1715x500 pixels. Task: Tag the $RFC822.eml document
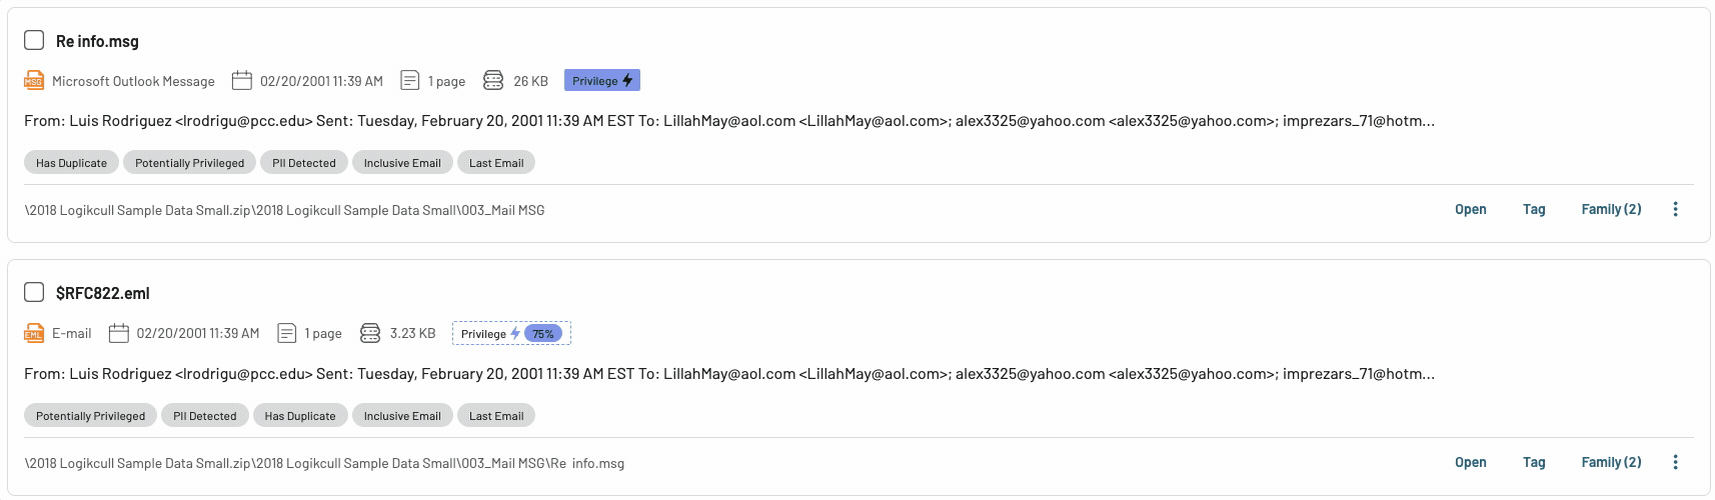pos(1534,462)
